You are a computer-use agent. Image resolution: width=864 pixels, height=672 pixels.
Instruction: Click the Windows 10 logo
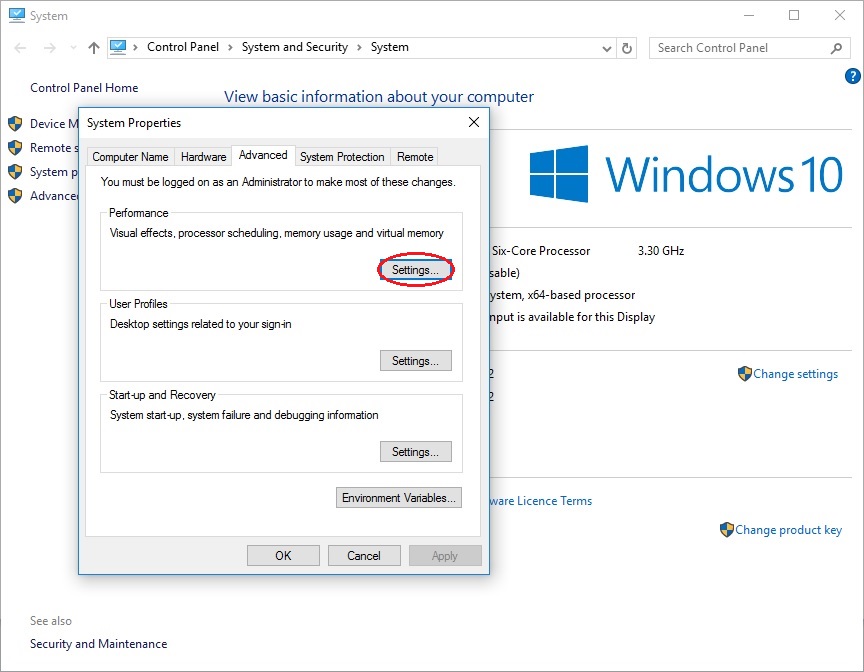coord(686,174)
